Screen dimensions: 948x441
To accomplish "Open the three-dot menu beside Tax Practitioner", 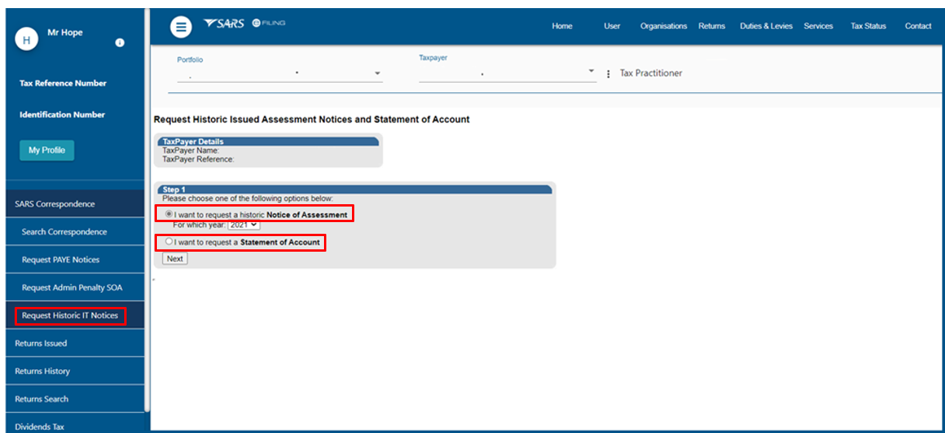I will (x=608, y=74).
